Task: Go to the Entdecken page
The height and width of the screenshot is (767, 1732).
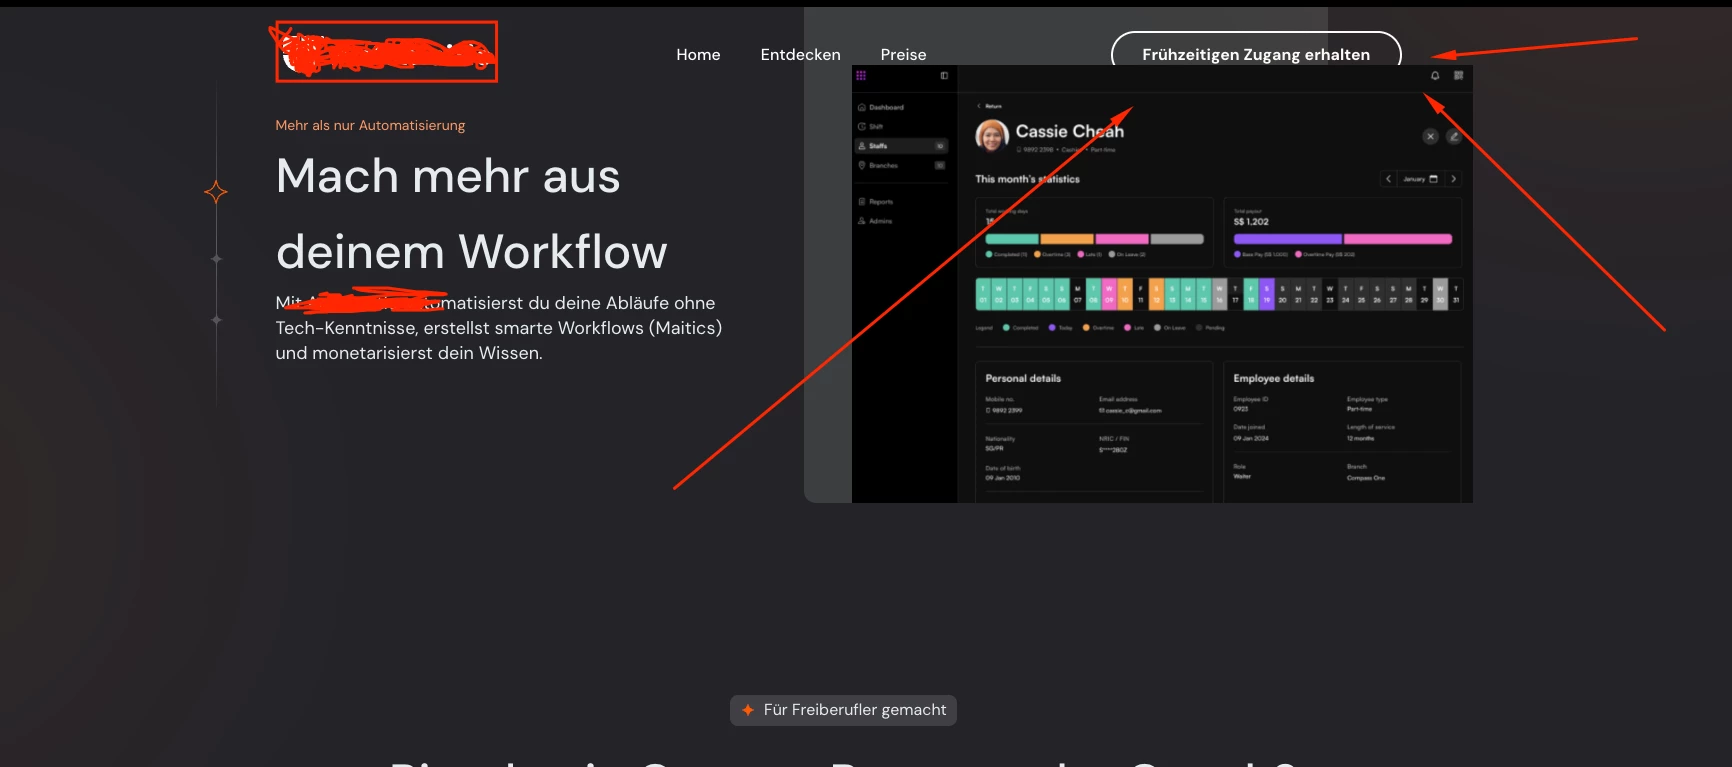Action: [800, 55]
